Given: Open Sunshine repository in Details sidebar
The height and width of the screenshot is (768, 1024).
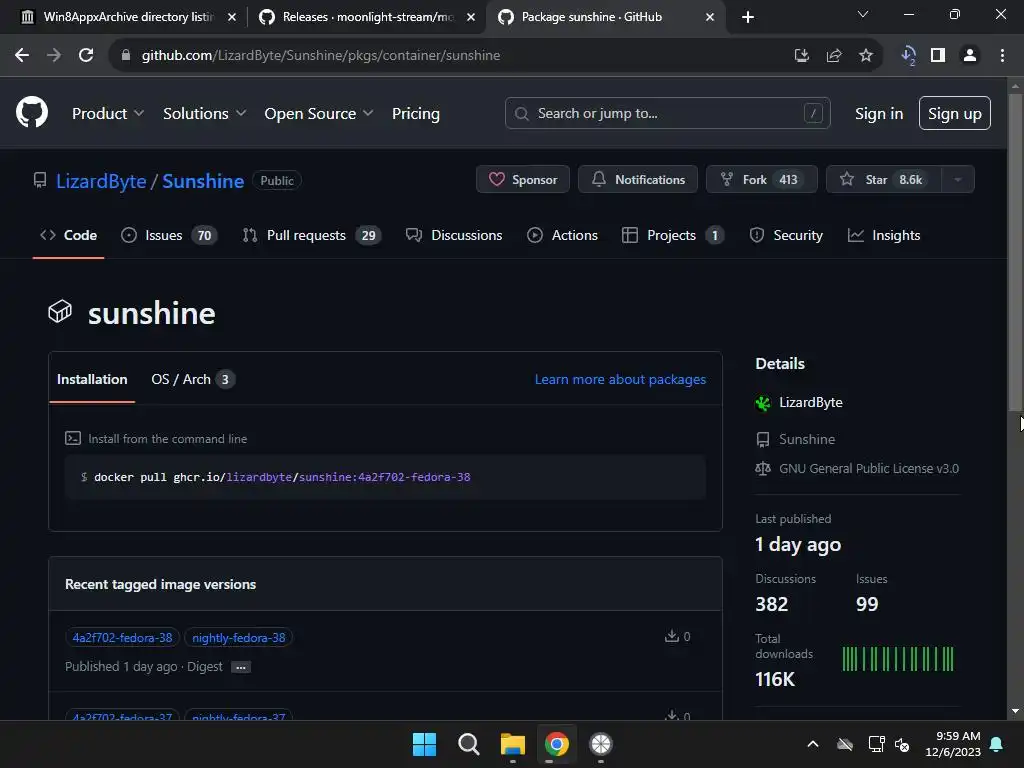Looking at the screenshot, I should point(807,439).
